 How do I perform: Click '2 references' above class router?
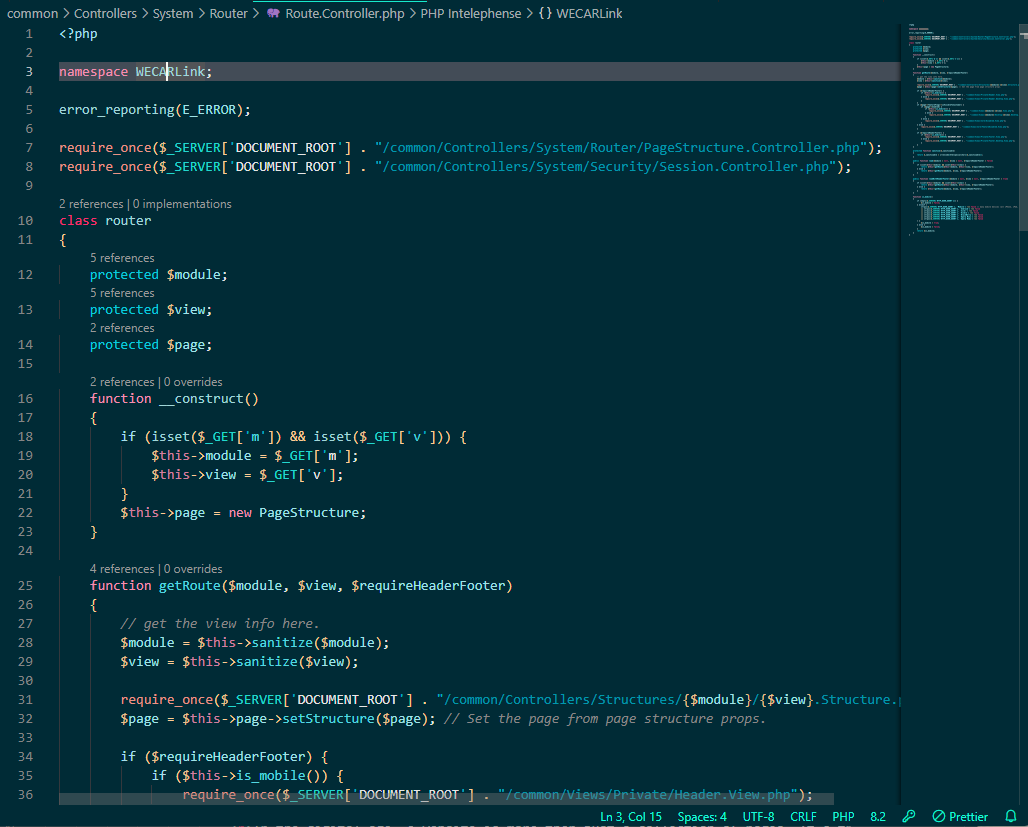[x=91, y=203]
